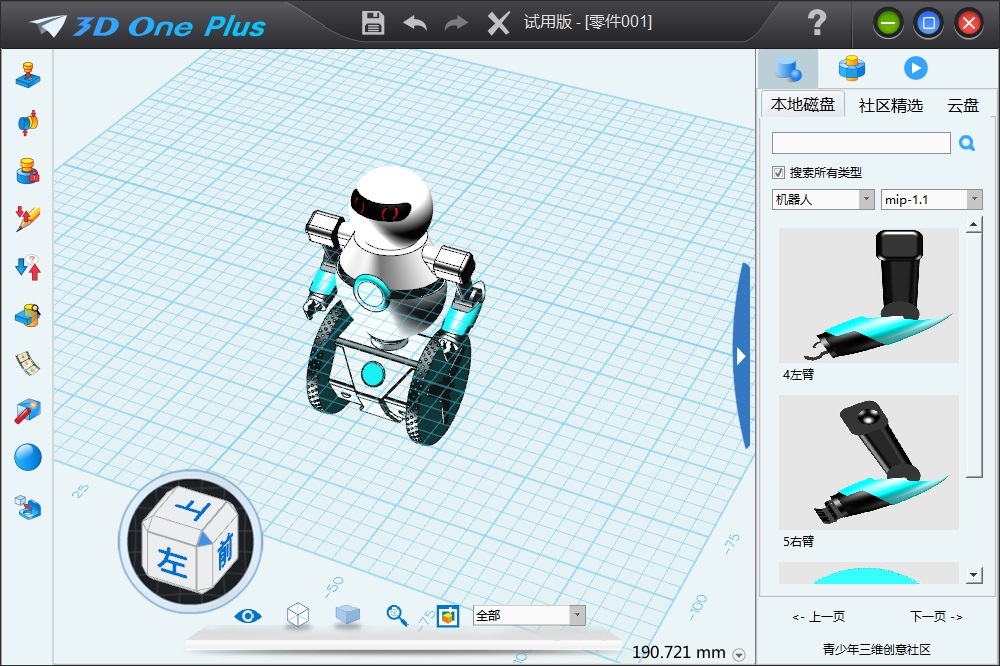Select the 云盘 tab

tap(963, 105)
